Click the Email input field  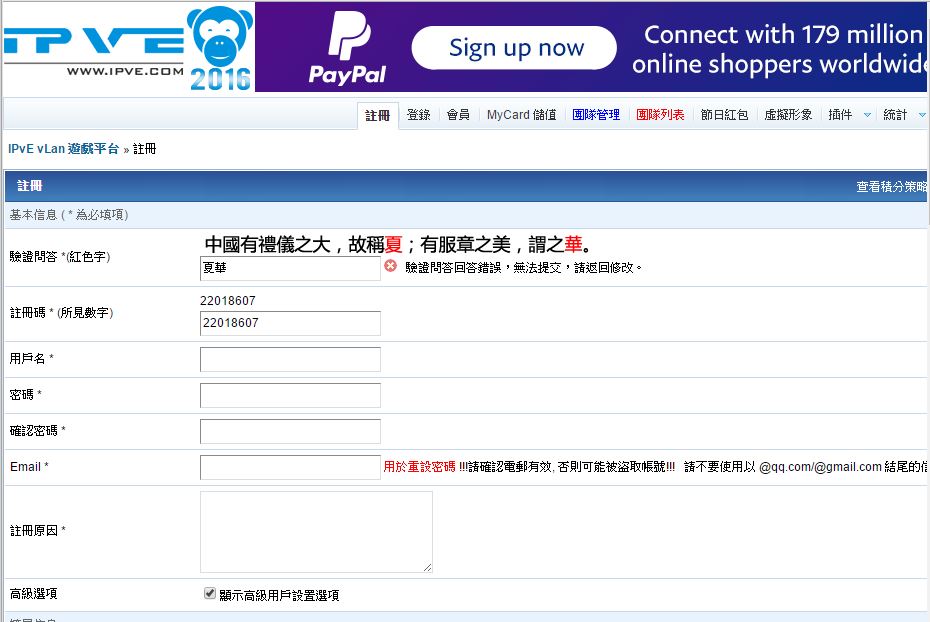(290, 467)
